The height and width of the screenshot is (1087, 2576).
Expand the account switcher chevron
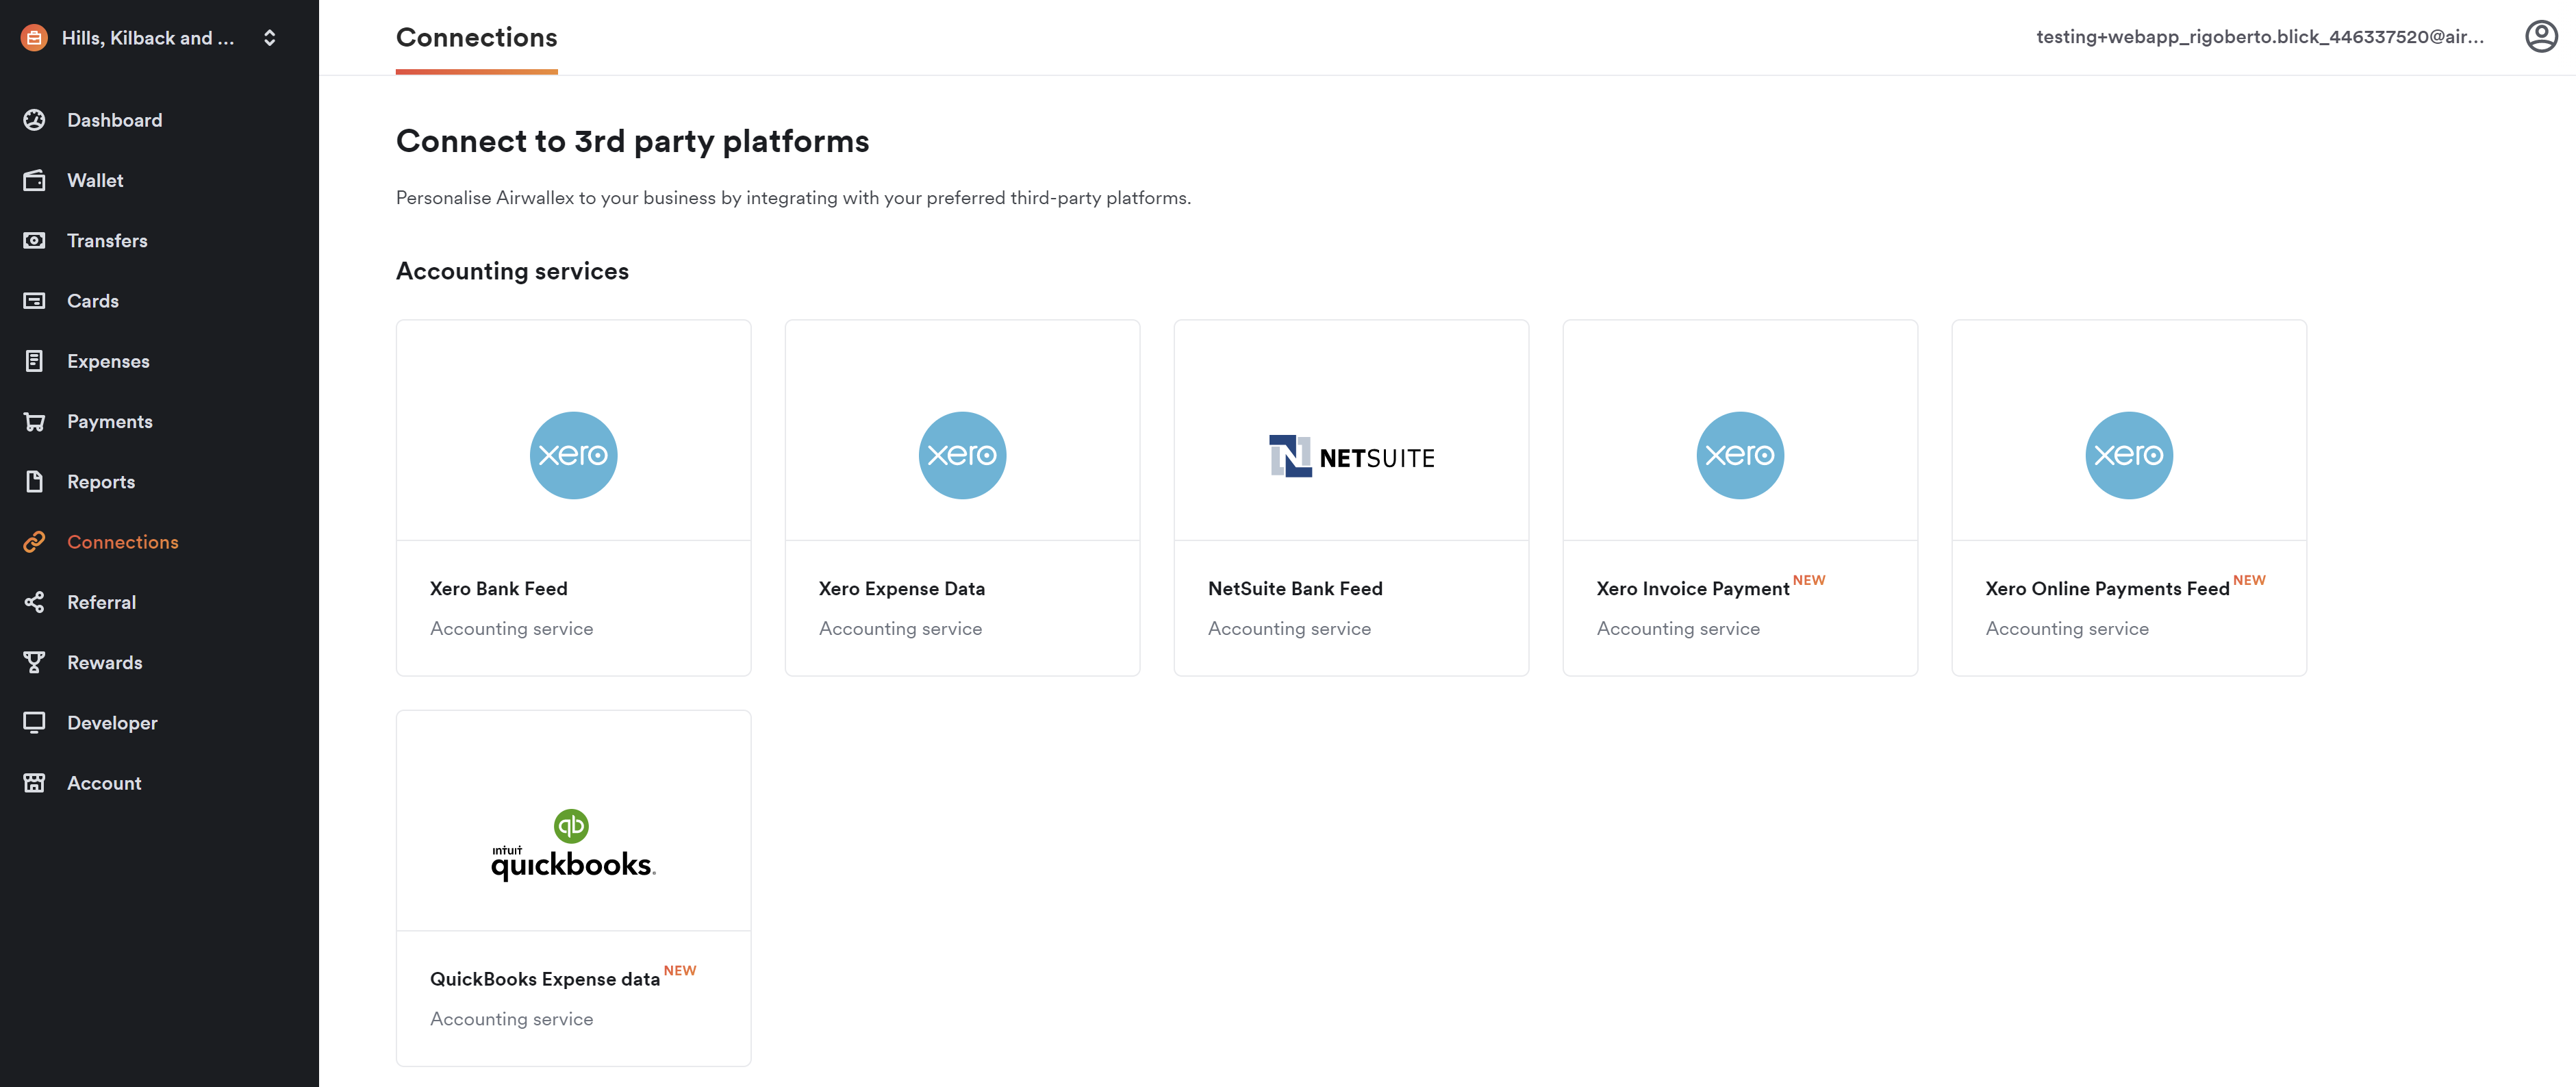269,38
